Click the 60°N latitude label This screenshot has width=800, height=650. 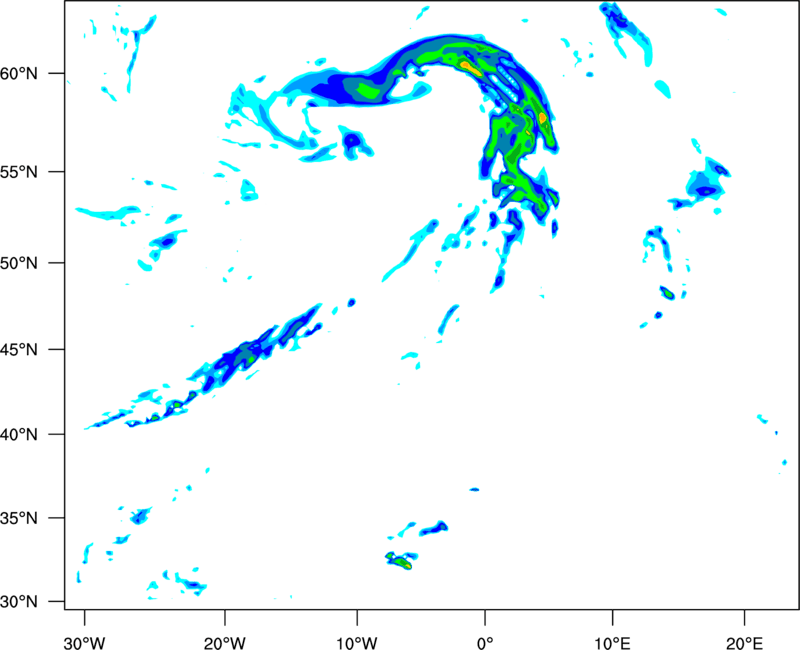[x=19, y=74]
